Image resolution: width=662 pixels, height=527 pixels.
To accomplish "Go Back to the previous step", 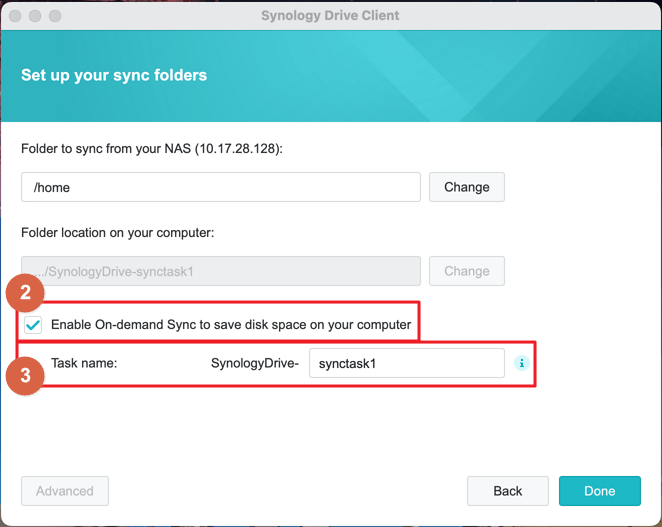I will (507, 491).
